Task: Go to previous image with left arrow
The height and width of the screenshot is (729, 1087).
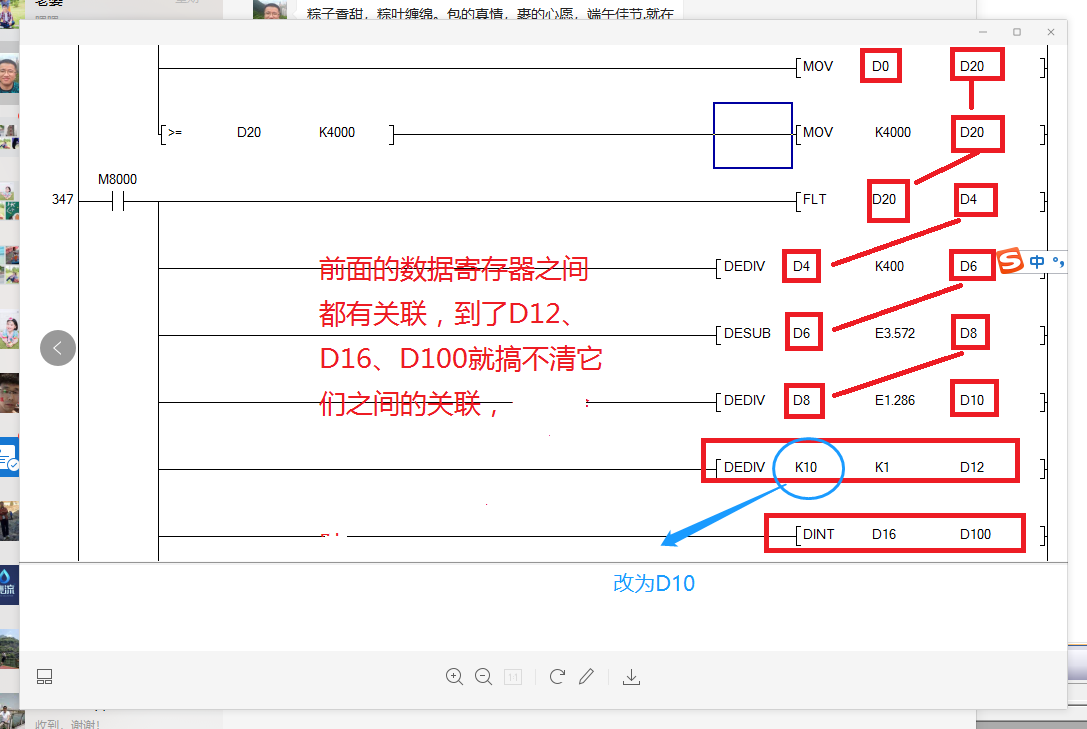Action: click(58, 348)
